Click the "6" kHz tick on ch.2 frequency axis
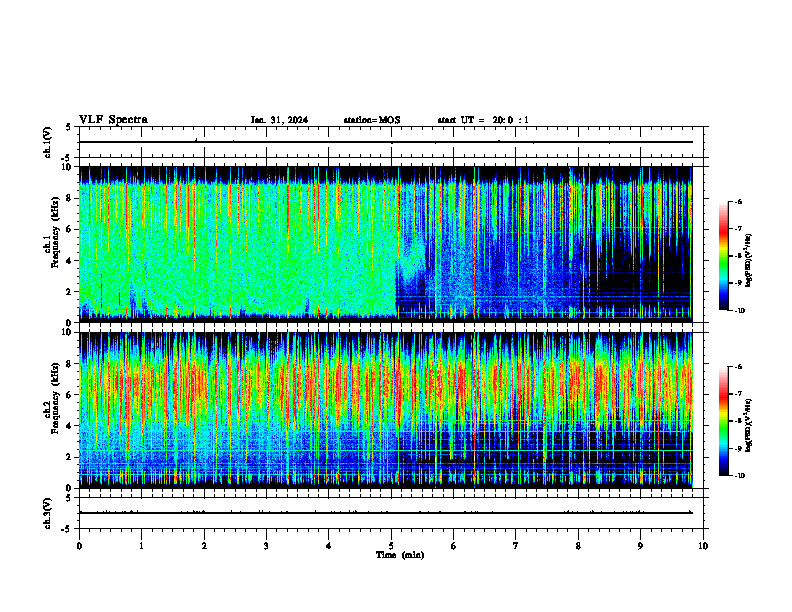This screenshot has height=612, width=792. point(69,395)
